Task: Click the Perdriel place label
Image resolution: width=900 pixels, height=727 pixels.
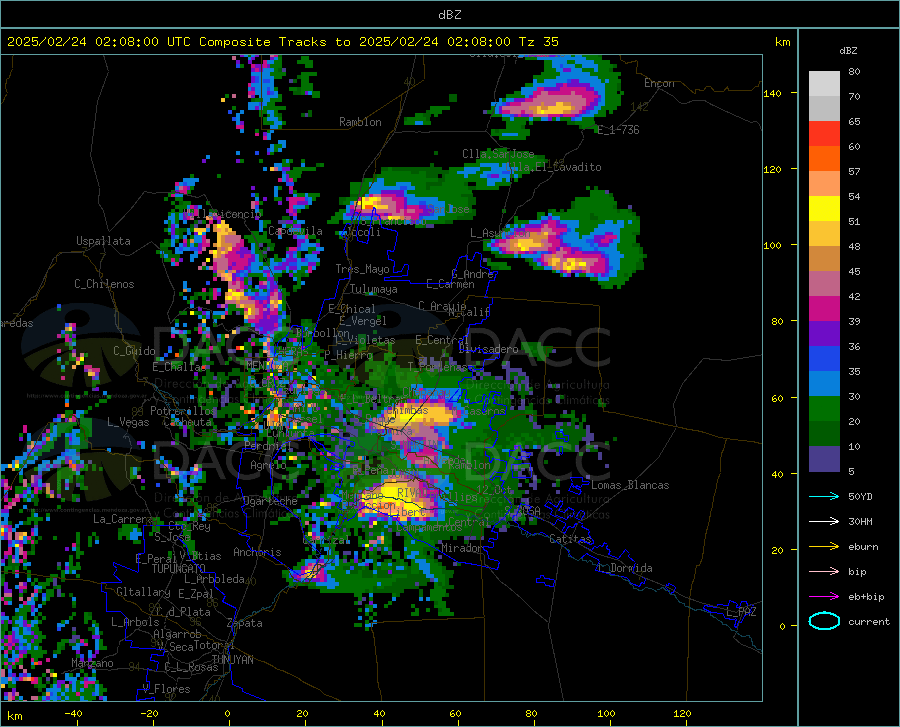Action: (x=269, y=446)
